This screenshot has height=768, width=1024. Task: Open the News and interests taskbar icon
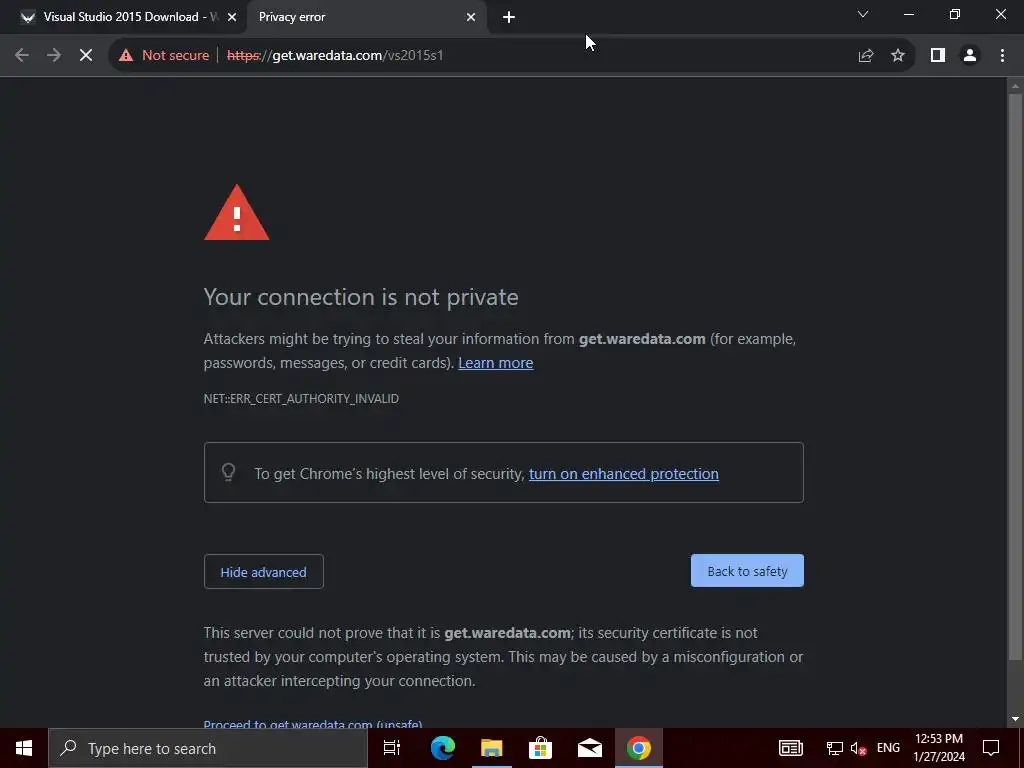click(x=790, y=748)
